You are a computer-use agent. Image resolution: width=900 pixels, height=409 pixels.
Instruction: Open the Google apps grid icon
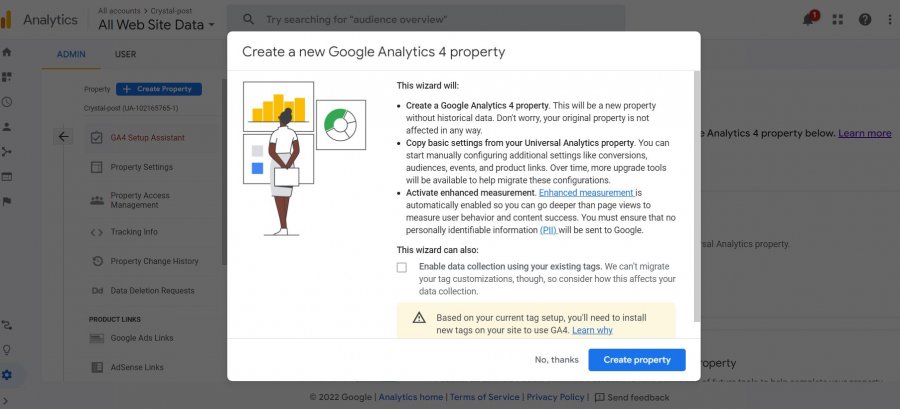[837, 19]
